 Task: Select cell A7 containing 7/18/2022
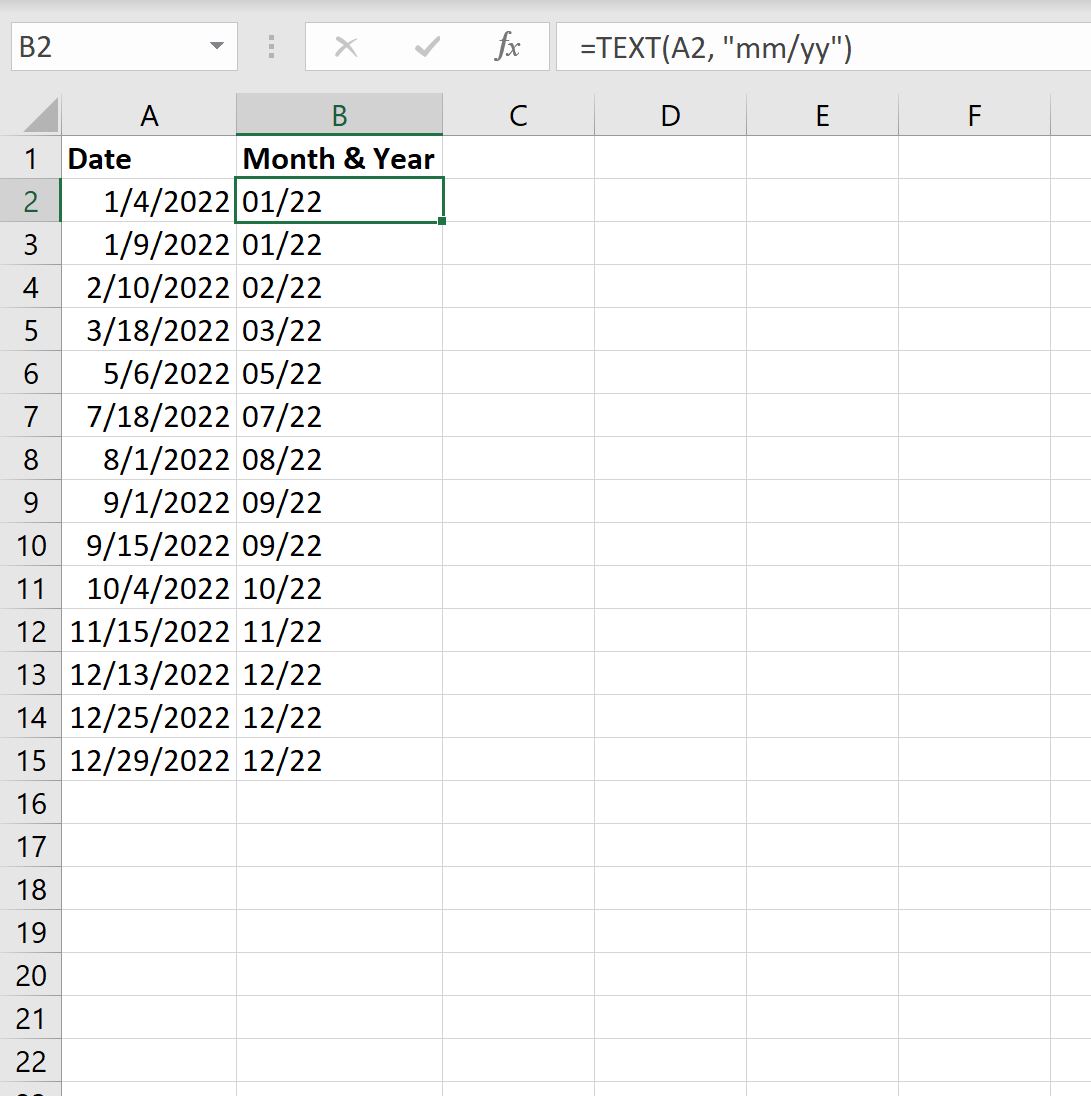pos(149,416)
